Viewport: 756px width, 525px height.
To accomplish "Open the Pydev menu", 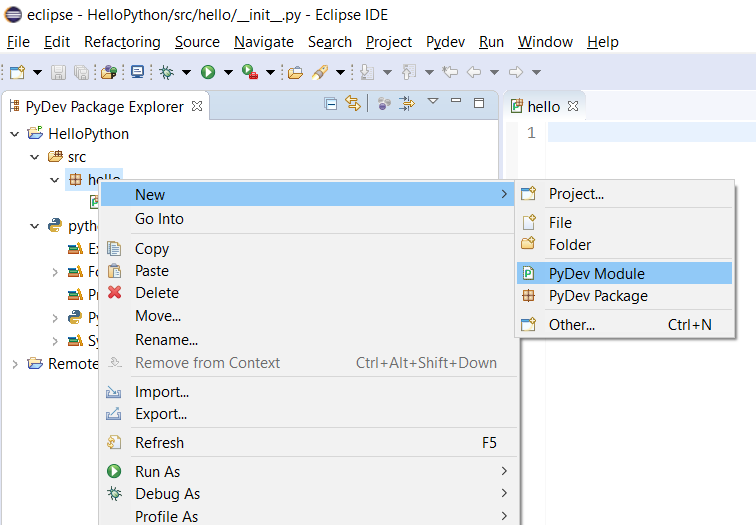I will 446,42.
